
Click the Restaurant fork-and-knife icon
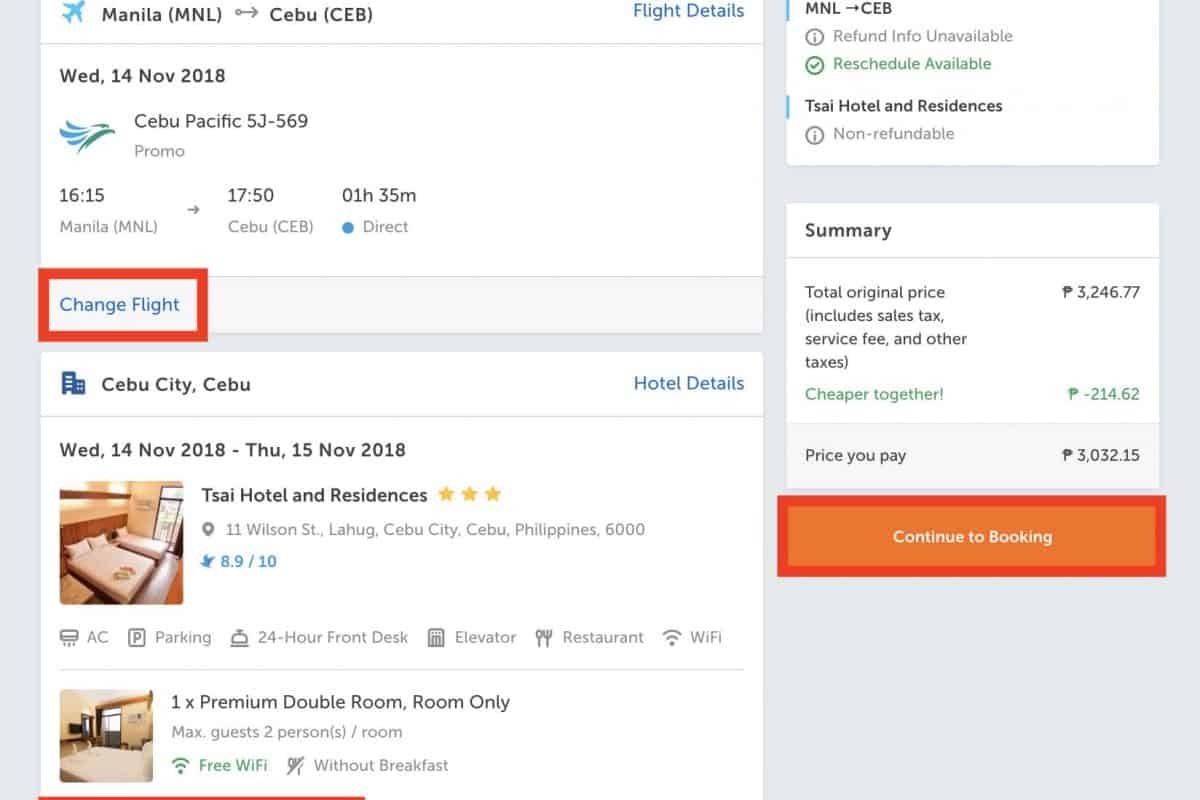[544, 638]
